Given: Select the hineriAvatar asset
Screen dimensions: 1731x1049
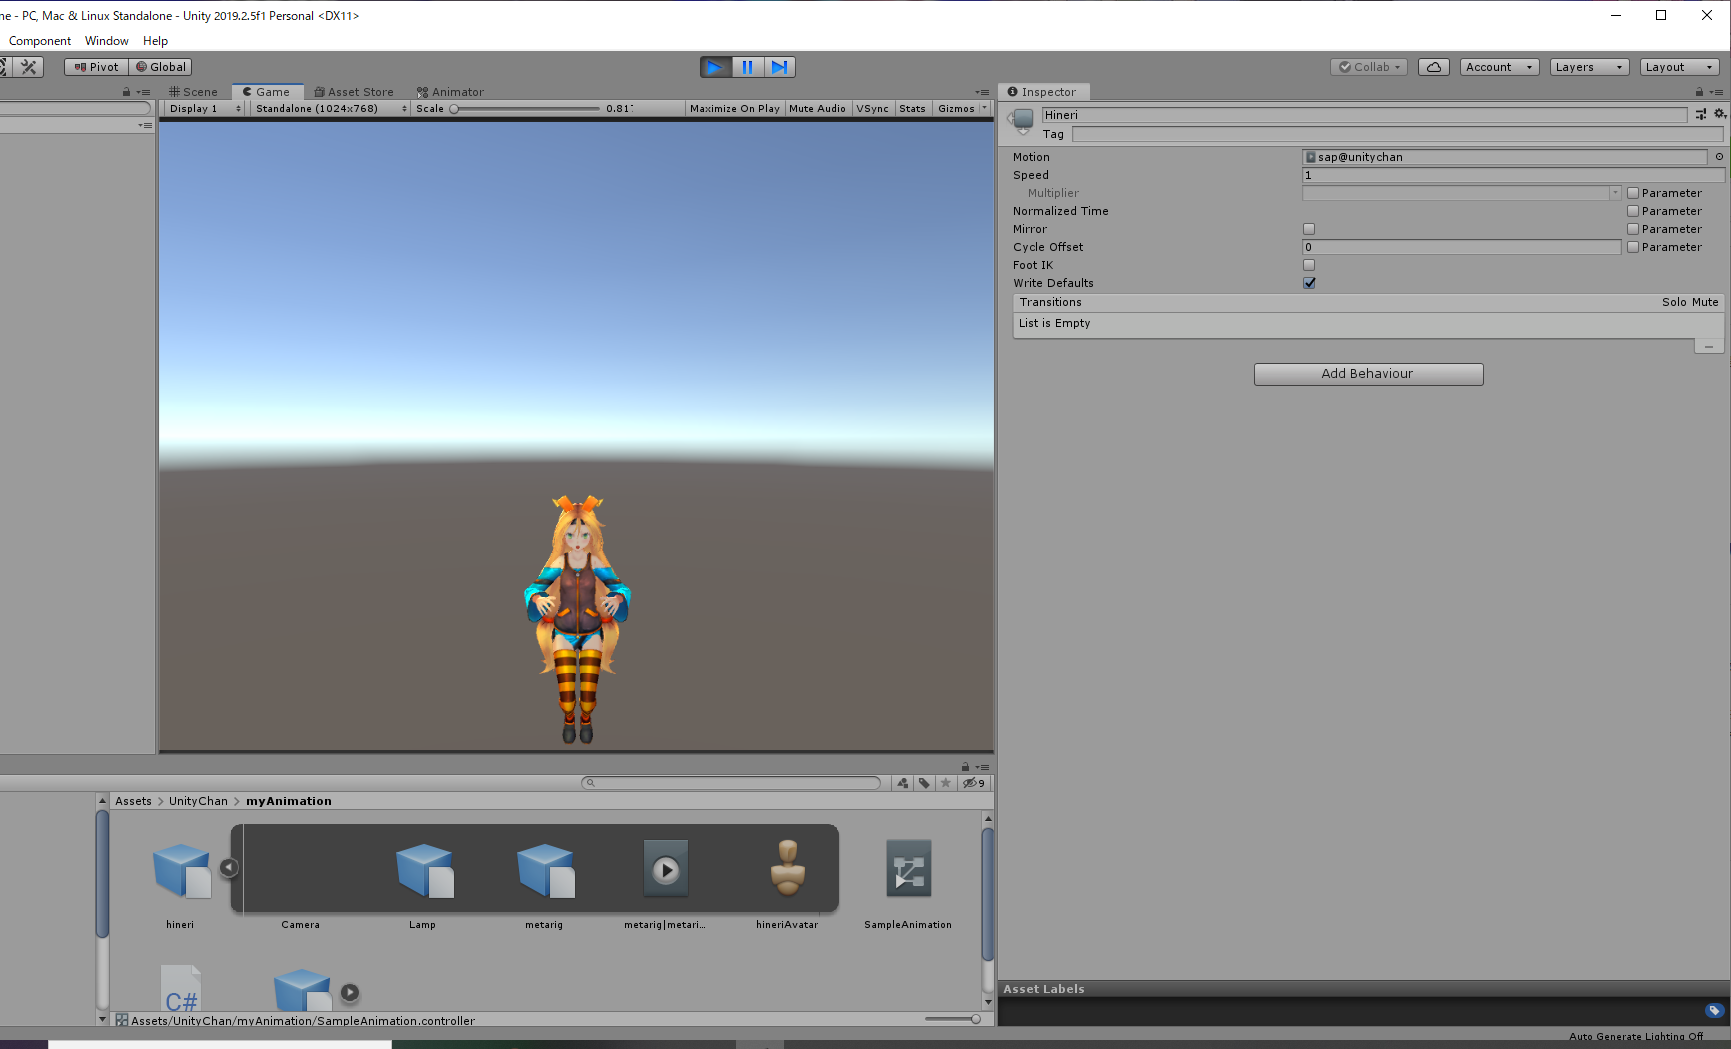Looking at the screenshot, I should (x=788, y=868).
